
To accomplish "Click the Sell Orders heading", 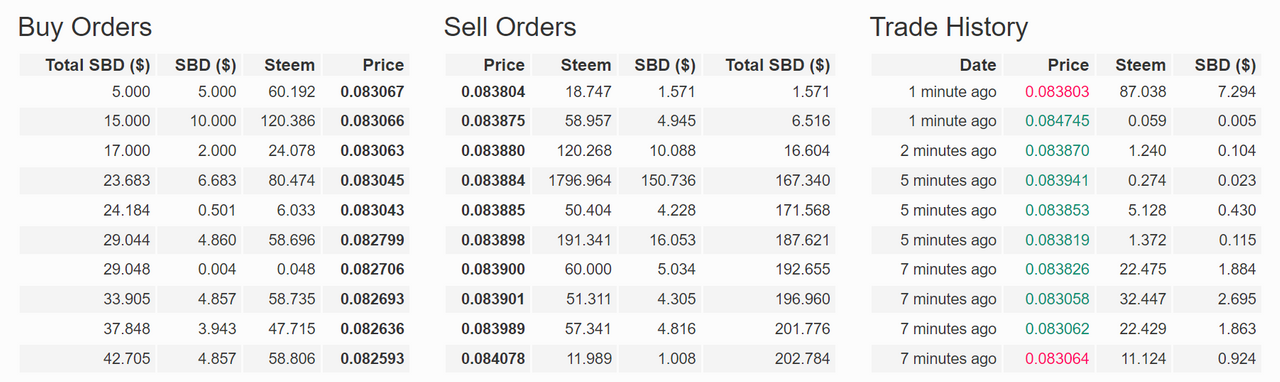I will pos(510,26).
